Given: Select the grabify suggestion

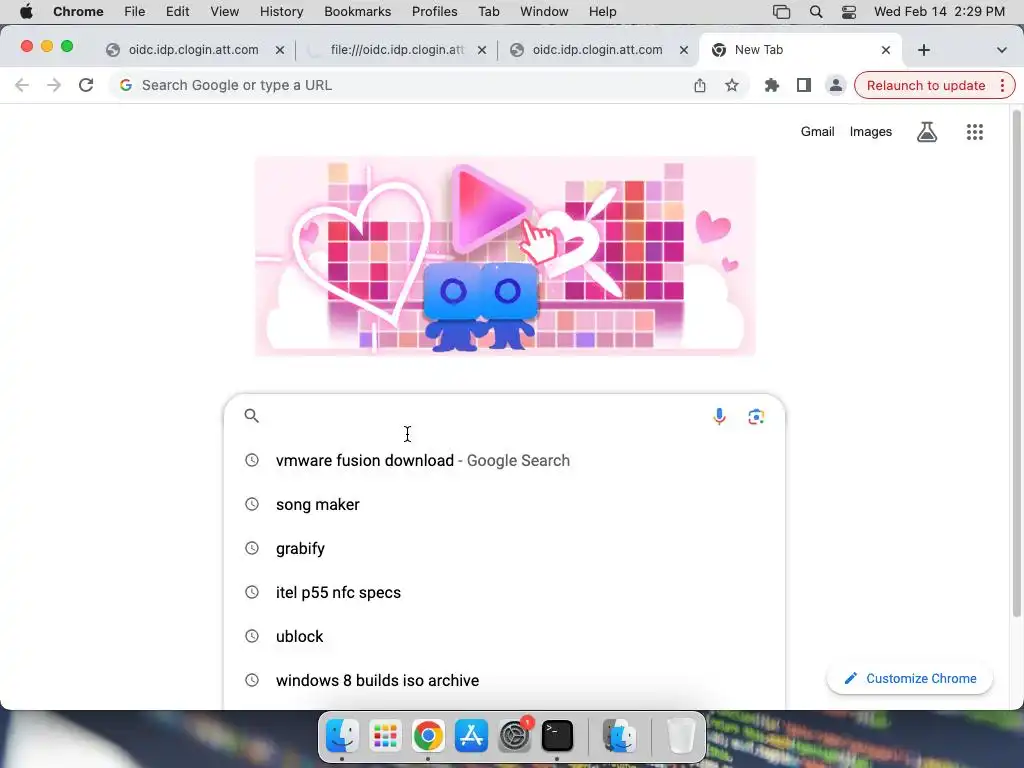Looking at the screenshot, I should [504, 548].
